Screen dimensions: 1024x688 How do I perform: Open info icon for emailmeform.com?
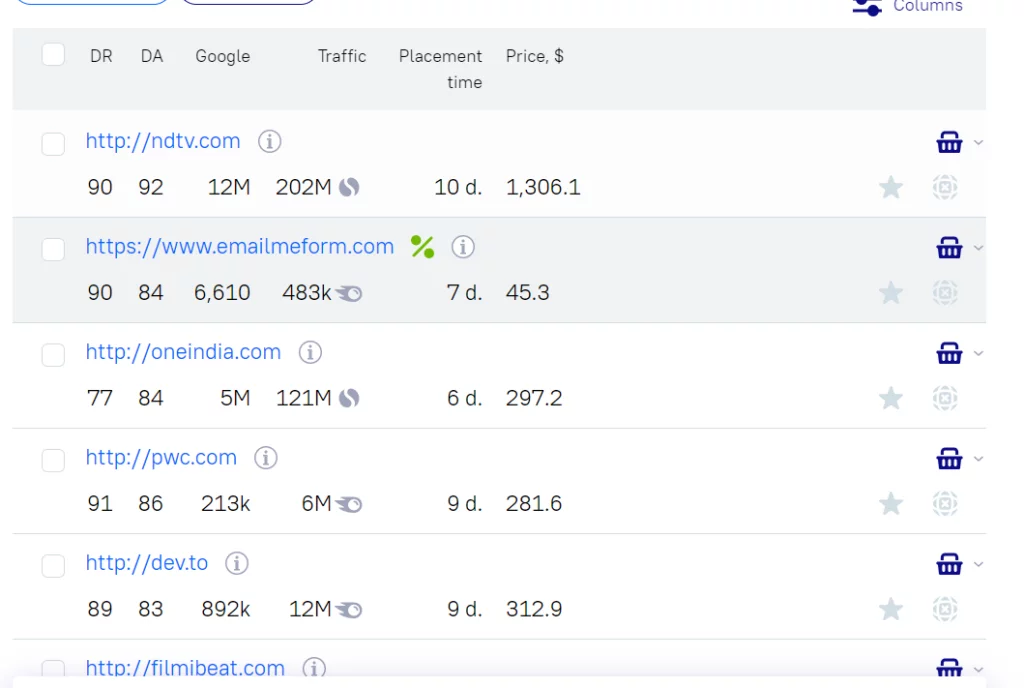pyautogui.click(x=463, y=247)
